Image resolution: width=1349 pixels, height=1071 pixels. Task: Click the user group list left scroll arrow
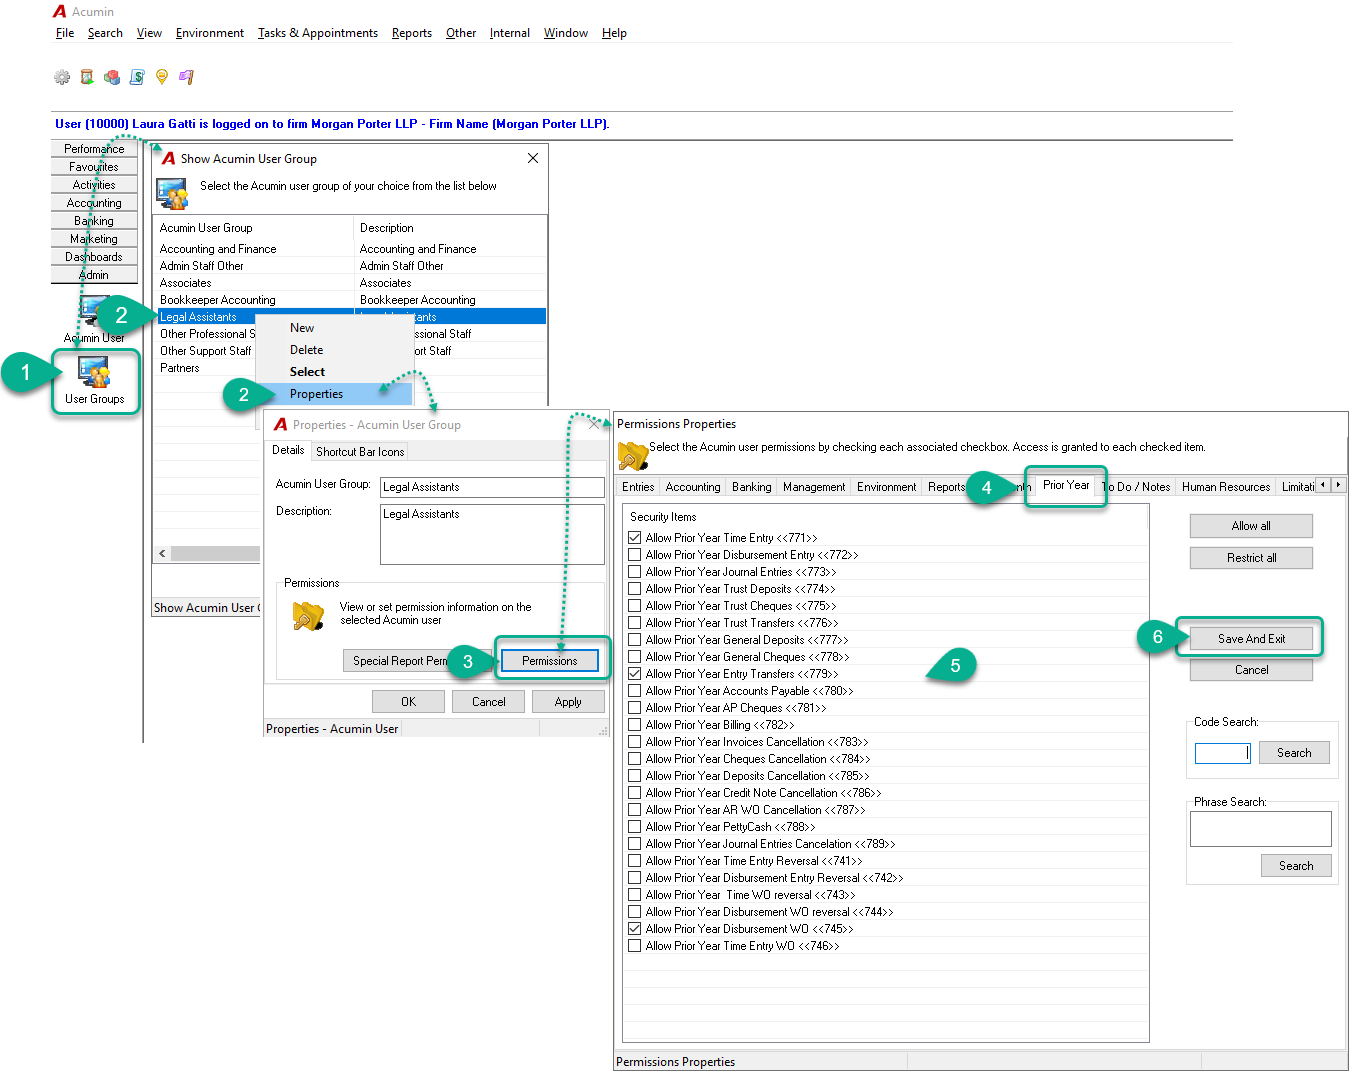(x=162, y=553)
